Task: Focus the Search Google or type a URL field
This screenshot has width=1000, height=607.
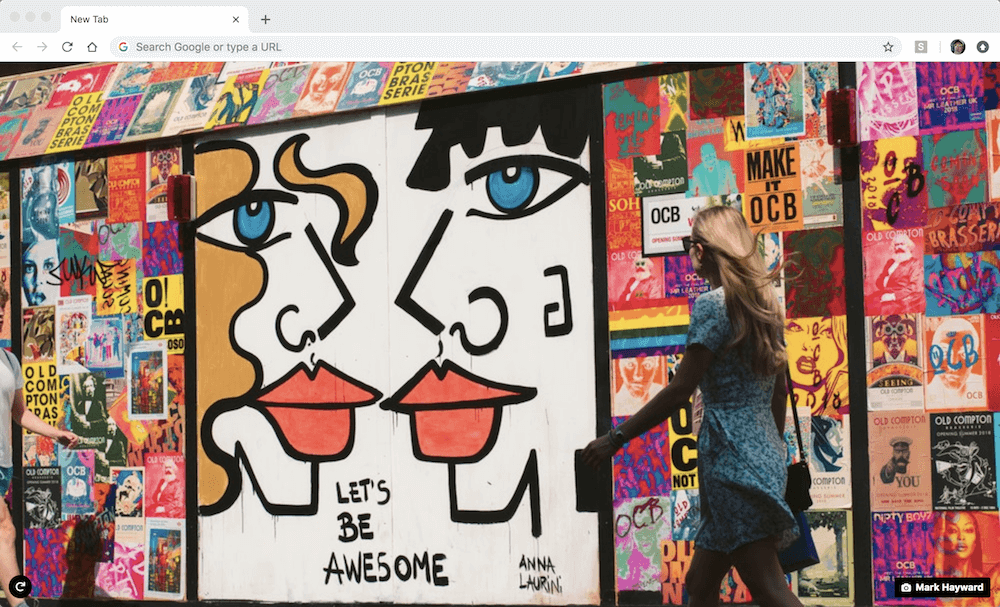Action: click(505, 47)
